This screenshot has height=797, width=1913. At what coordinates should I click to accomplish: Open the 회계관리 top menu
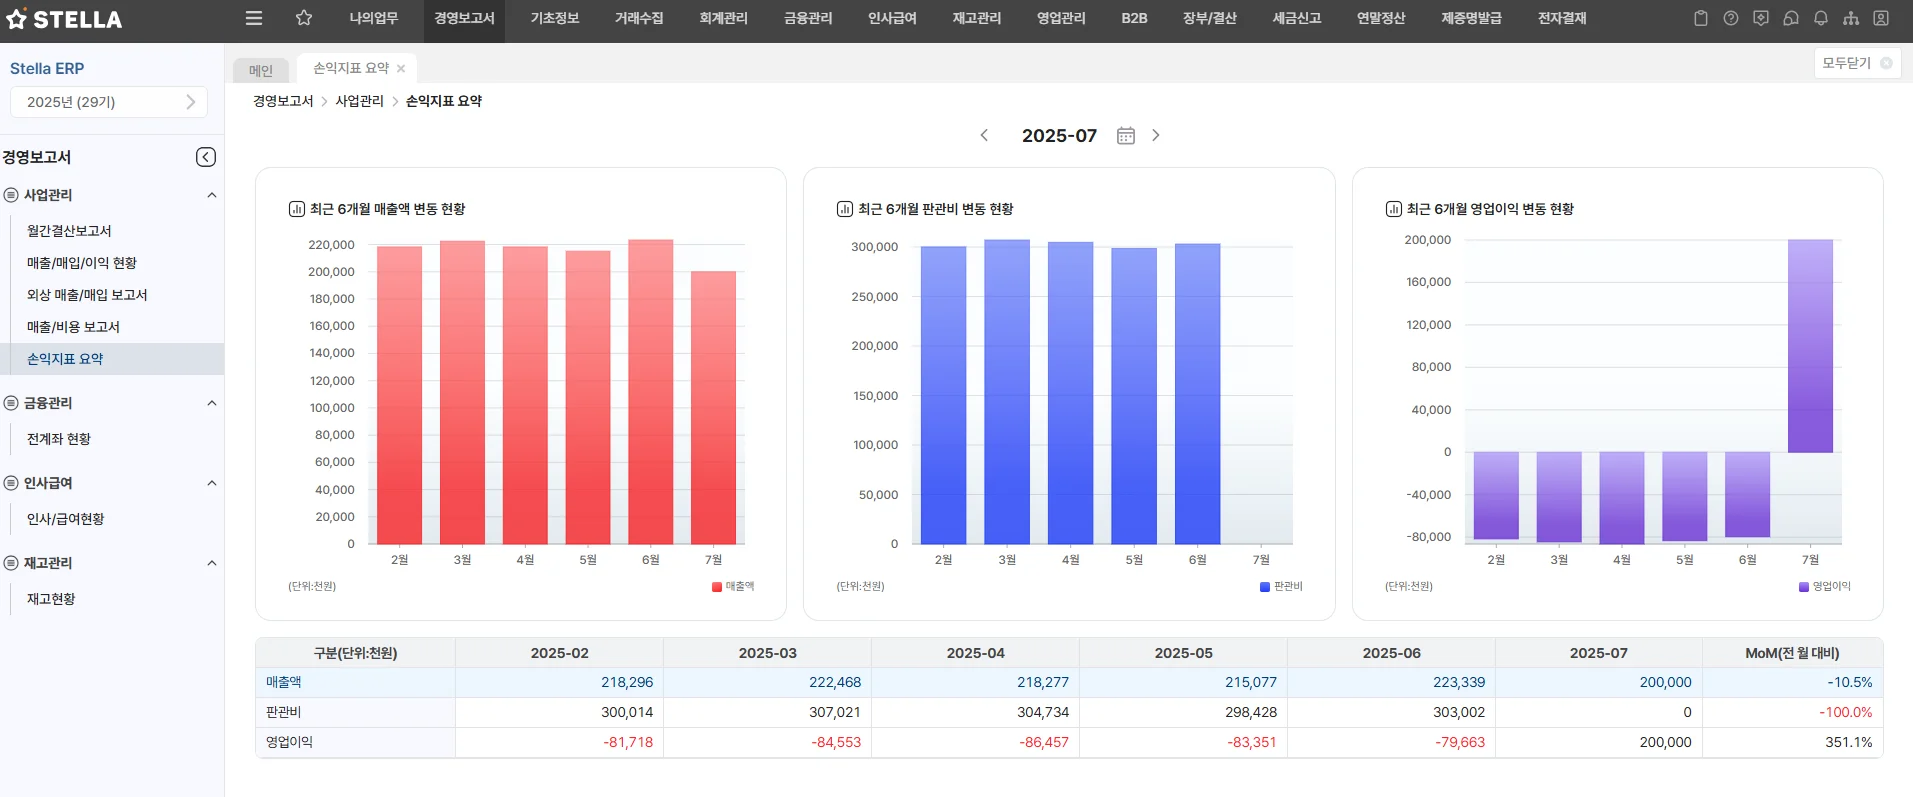723,18
